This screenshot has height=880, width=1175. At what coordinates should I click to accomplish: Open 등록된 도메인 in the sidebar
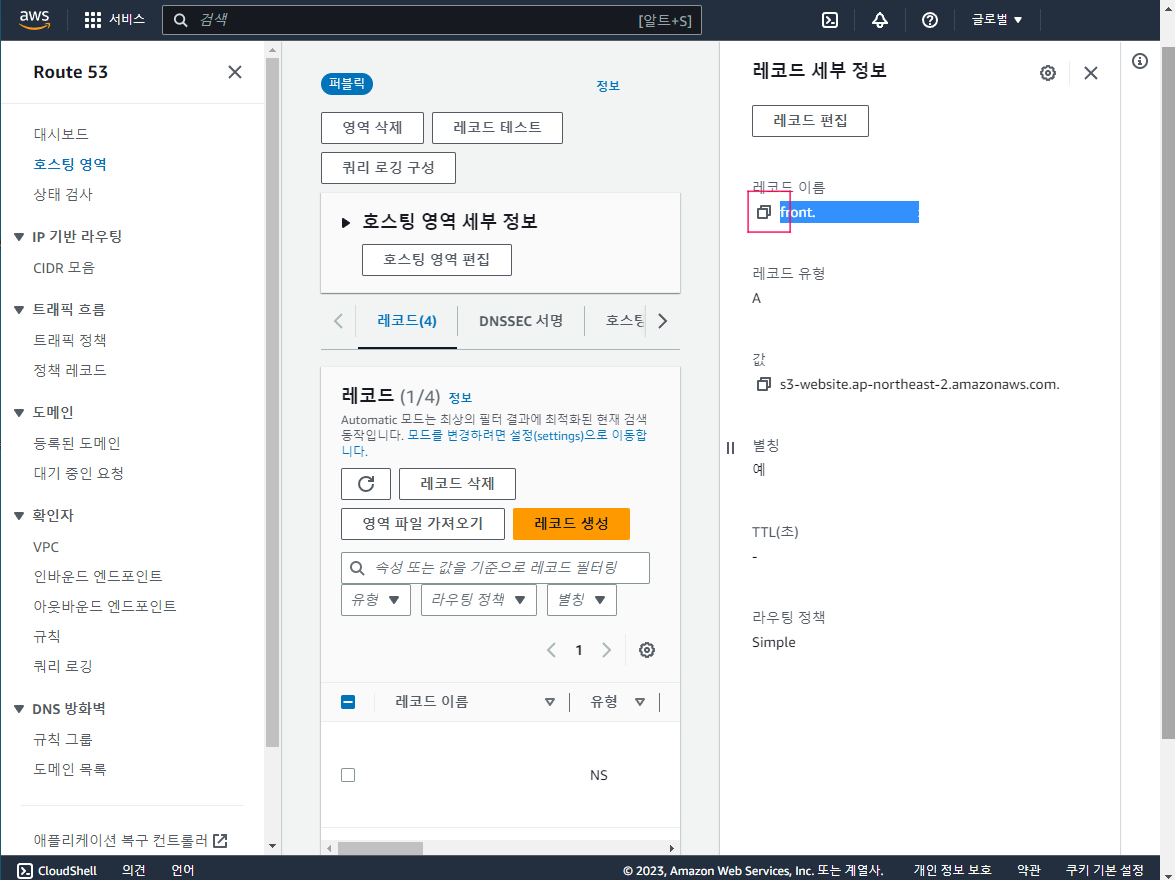[76, 443]
